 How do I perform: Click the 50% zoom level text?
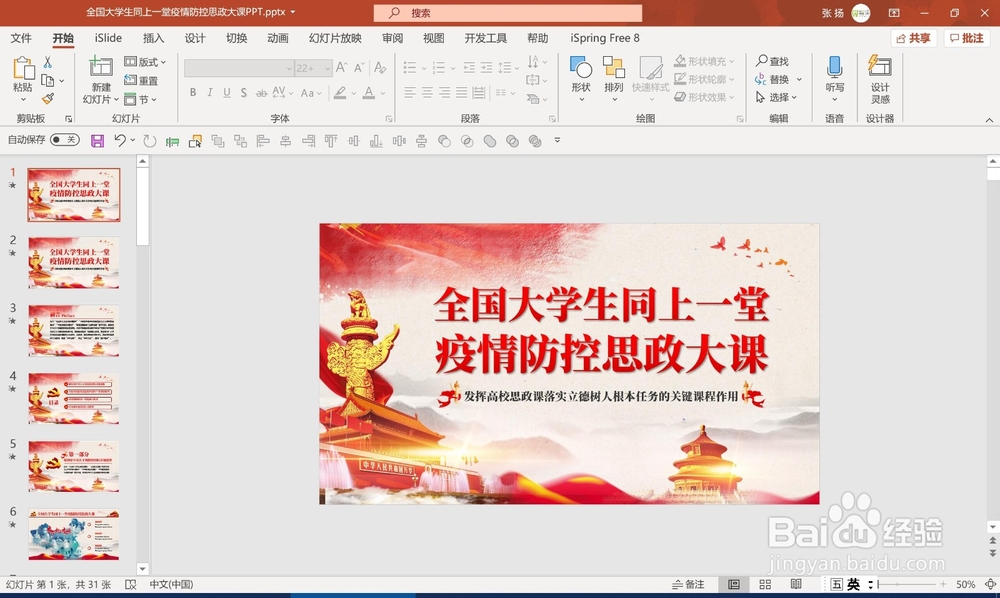point(965,585)
